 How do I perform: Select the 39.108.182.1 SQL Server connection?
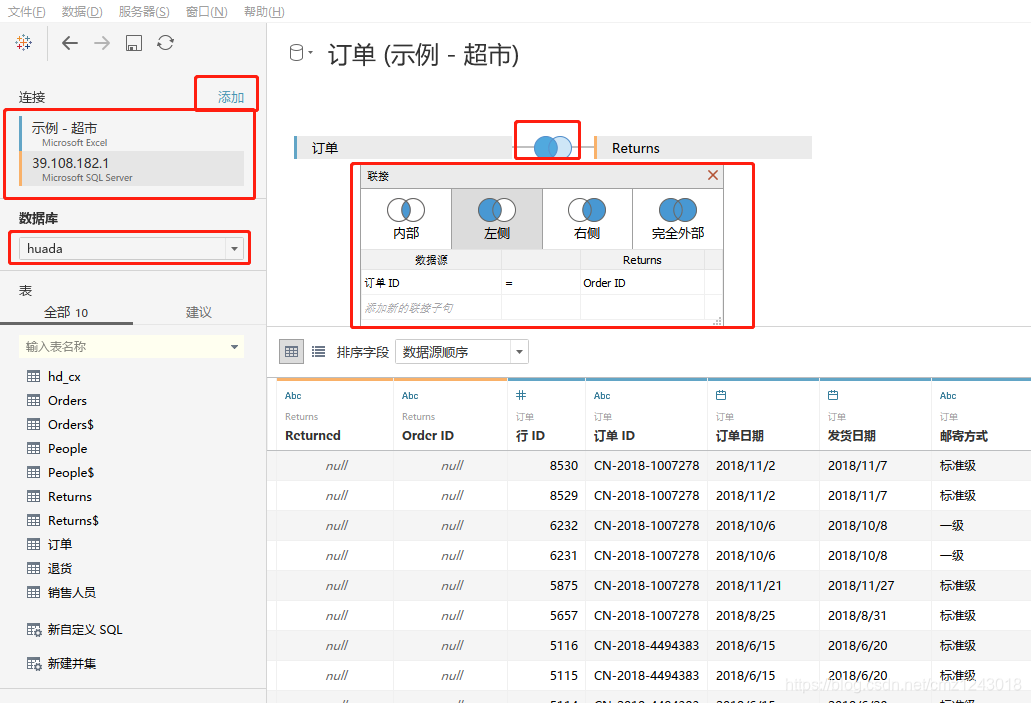click(x=132, y=169)
